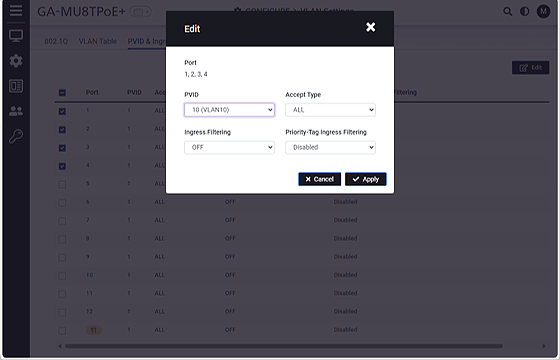Open the key security icon in sidebar
560x360 pixels.
[16, 136]
